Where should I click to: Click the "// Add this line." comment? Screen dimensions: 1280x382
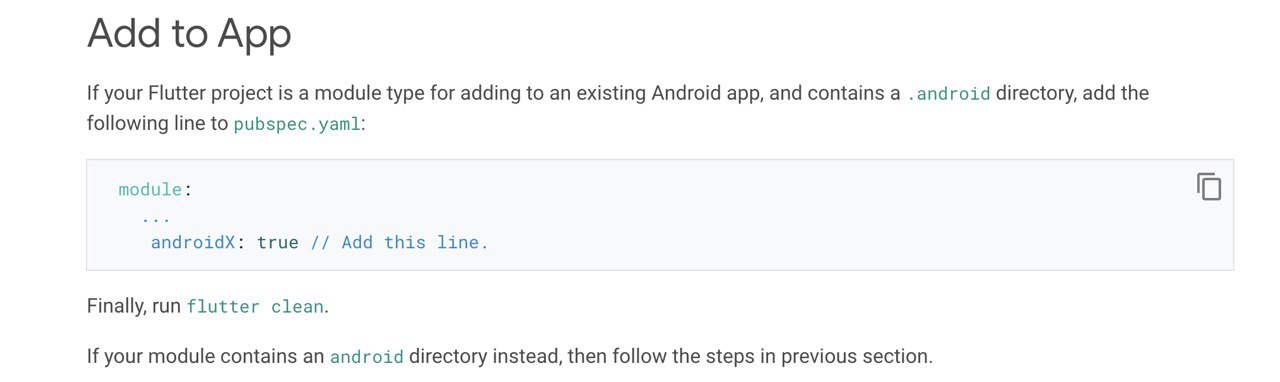point(399,243)
